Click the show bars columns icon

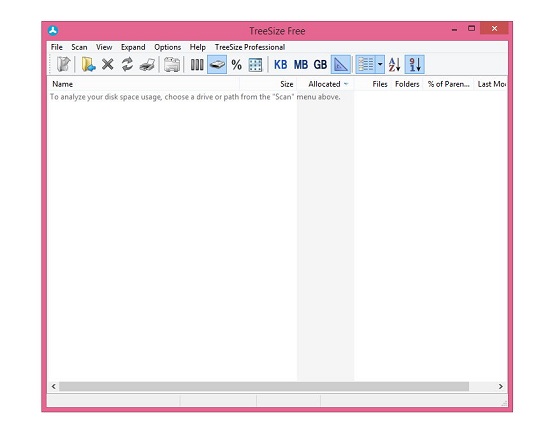(x=197, y=65)
